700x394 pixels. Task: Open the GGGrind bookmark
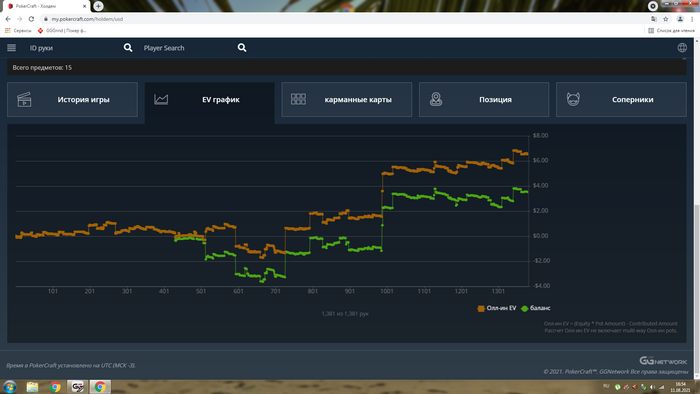[62, 30]
